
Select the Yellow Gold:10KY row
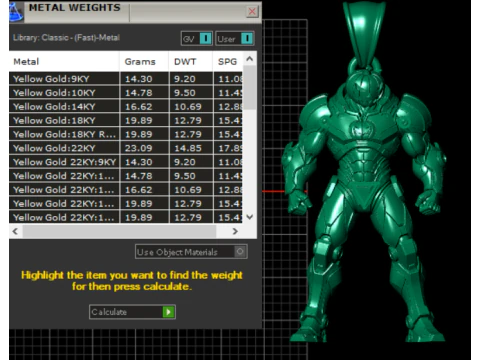click(x=126, y=93)
